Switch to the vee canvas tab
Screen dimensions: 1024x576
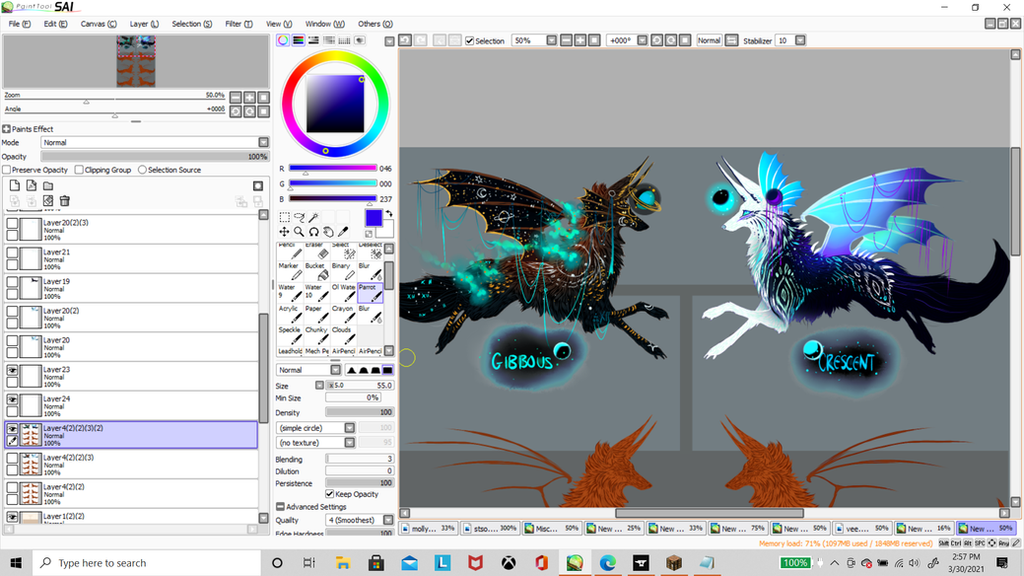tap(861, 528)
